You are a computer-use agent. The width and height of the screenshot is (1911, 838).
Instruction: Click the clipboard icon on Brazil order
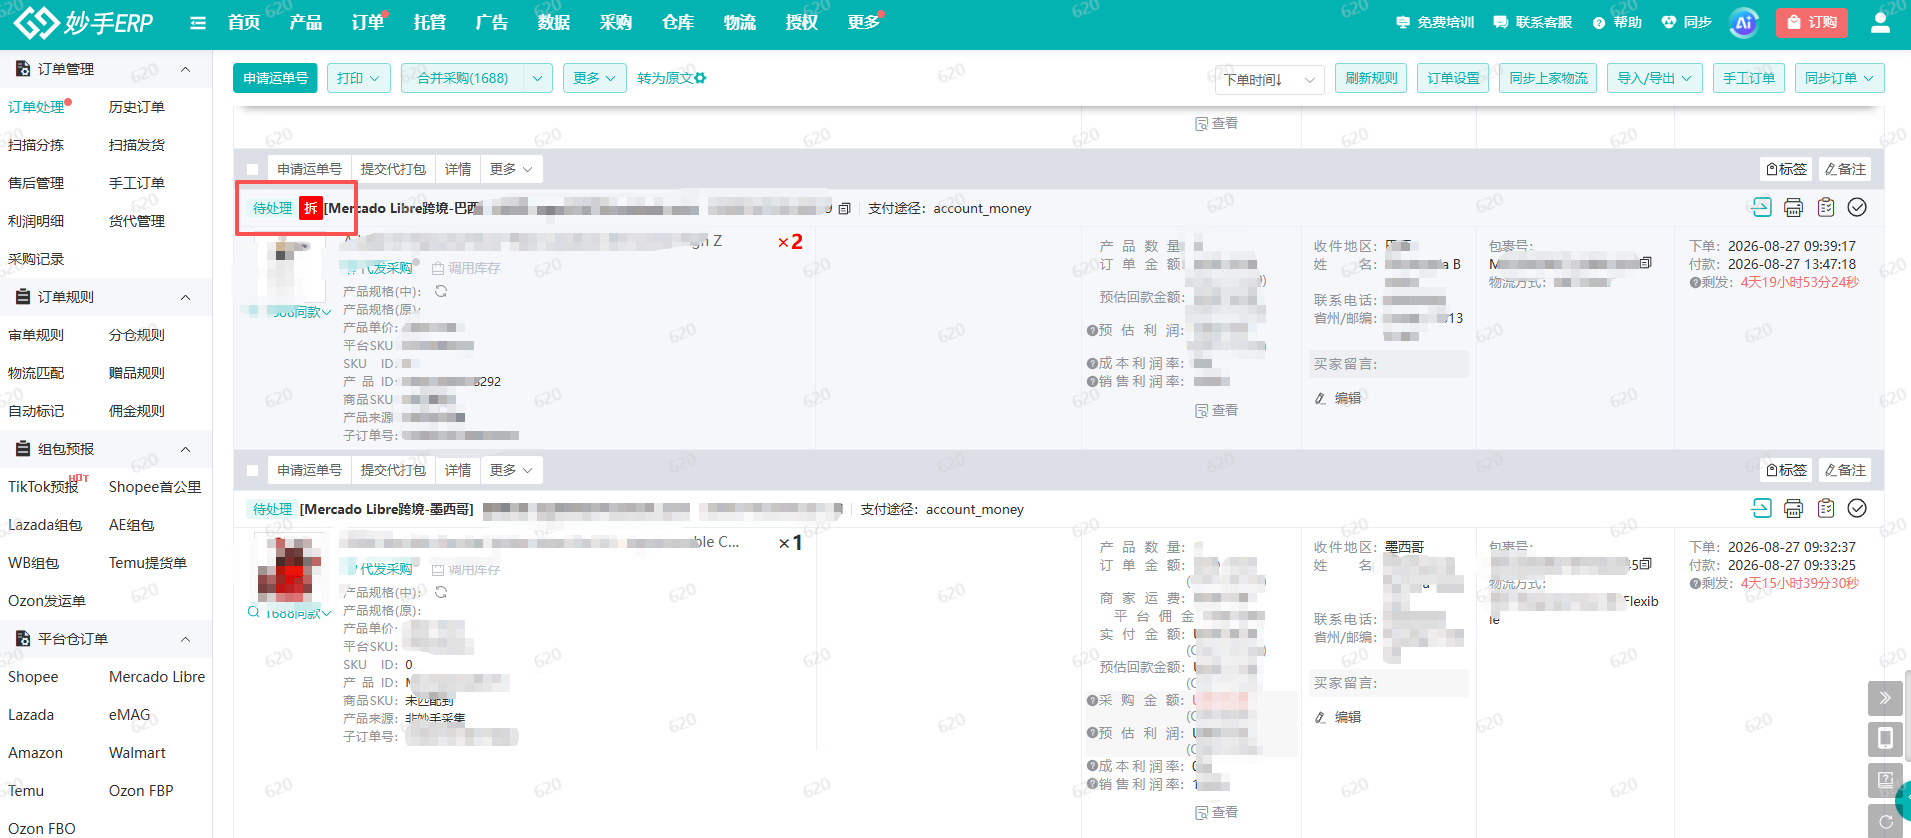click(1826, 207)
